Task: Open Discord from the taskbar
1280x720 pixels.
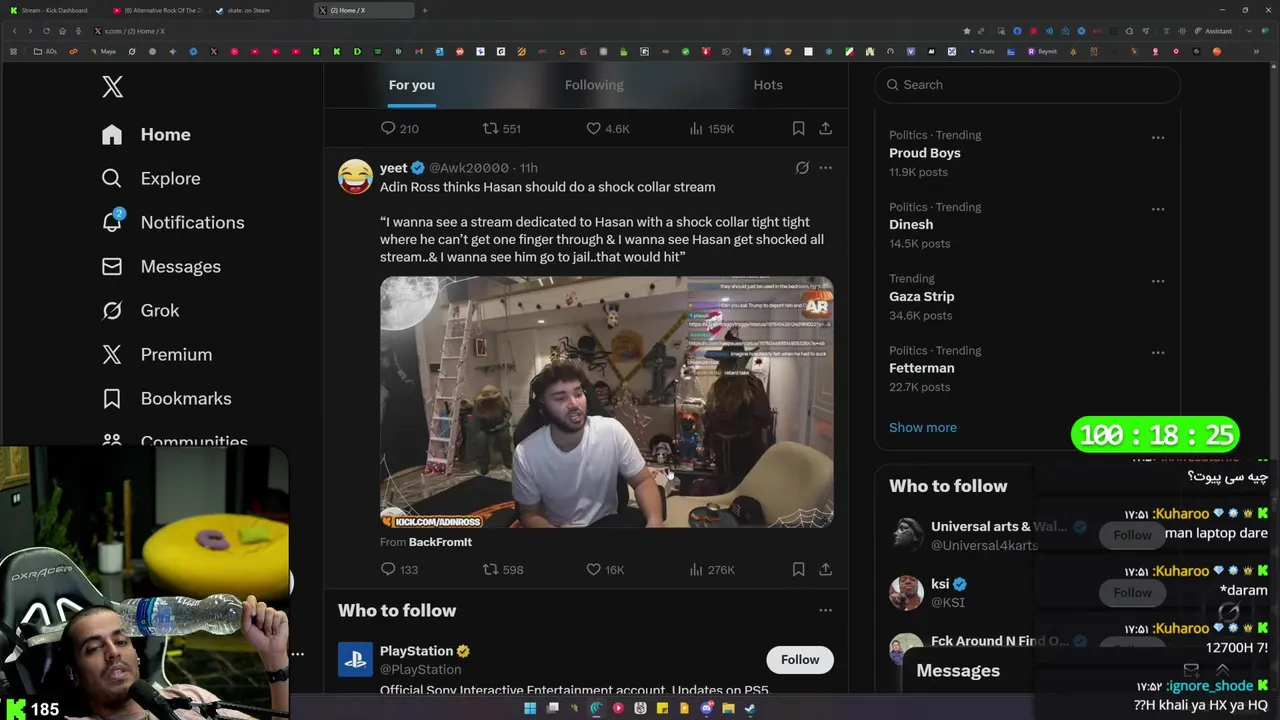Action: pos(706,709)
